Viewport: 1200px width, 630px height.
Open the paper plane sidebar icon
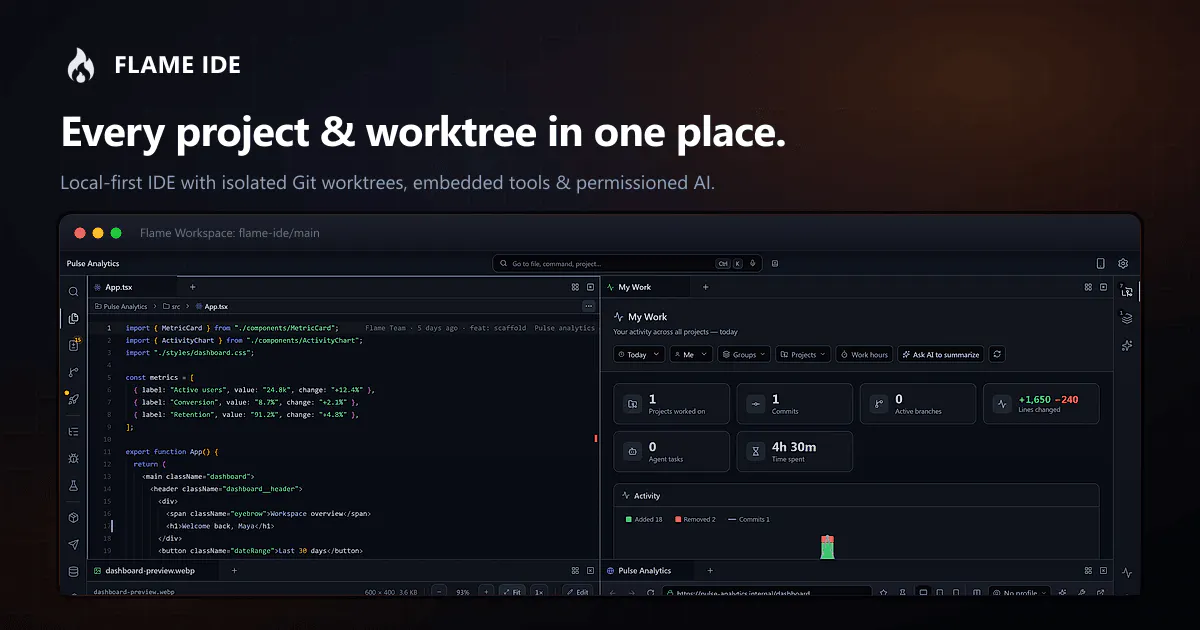73,545
